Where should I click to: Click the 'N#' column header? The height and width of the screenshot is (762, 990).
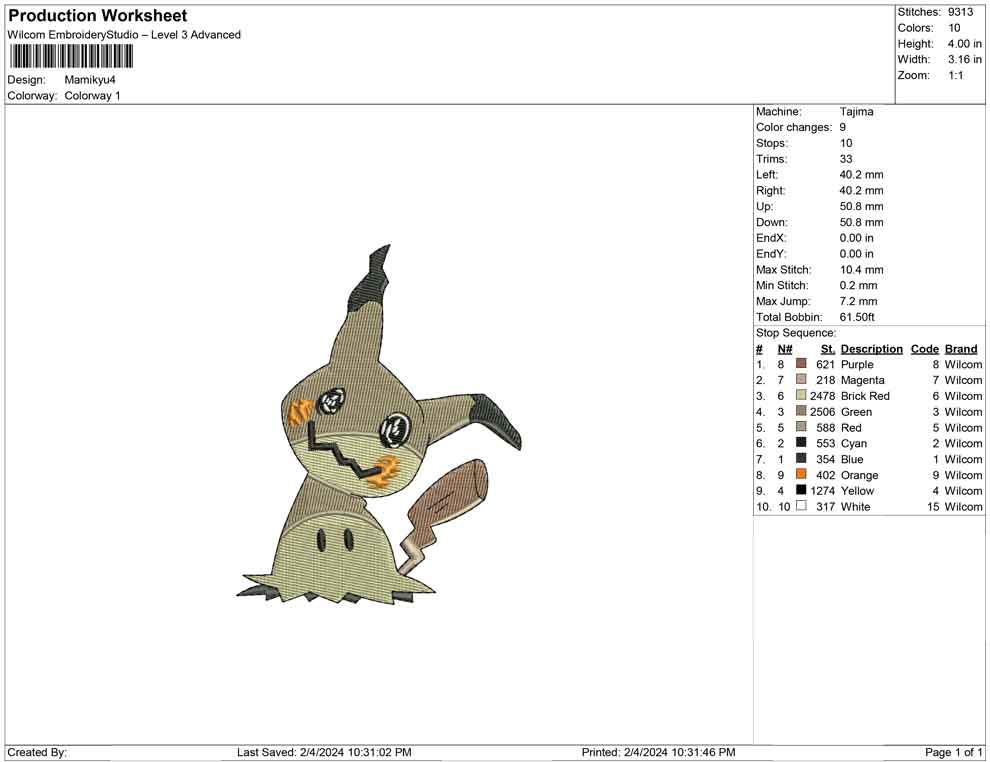[x=785, y=348]
